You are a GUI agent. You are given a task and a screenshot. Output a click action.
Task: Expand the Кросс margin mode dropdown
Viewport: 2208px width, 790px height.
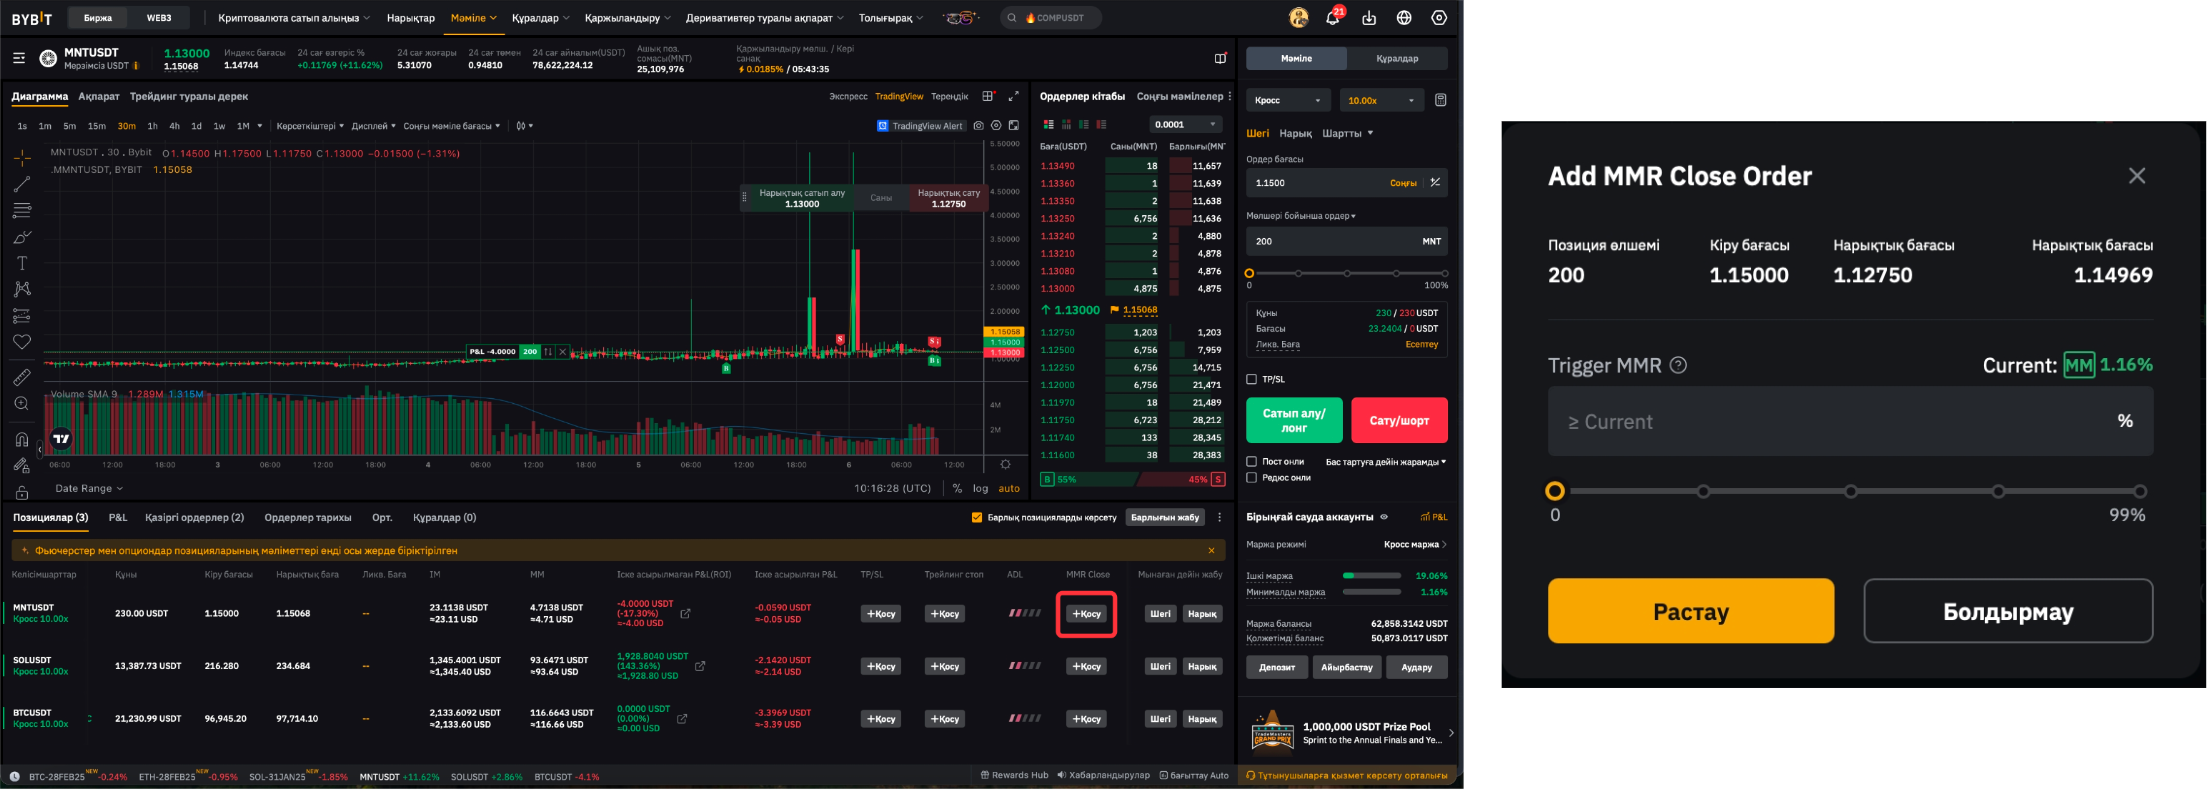[x=1288, y=100]
